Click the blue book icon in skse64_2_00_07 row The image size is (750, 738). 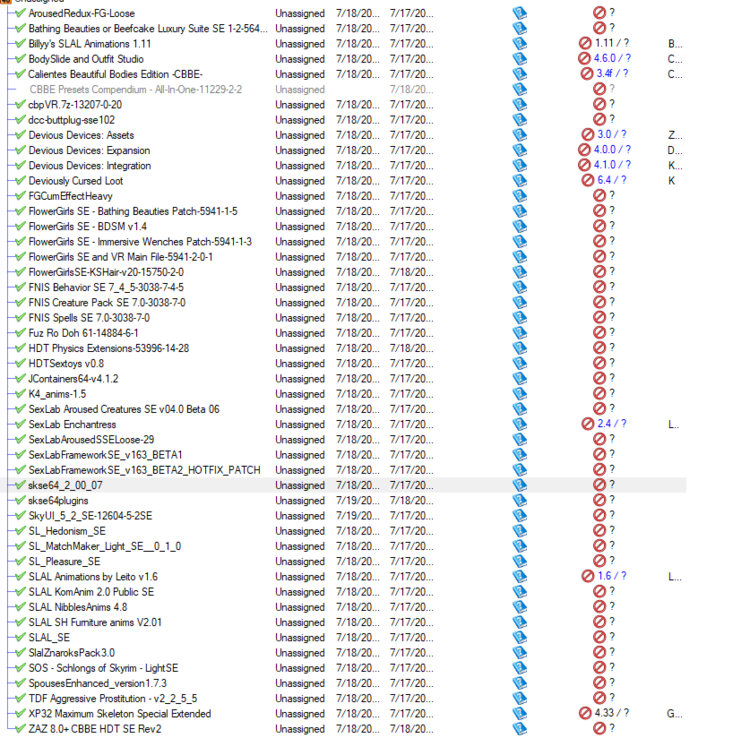coord(519,485)
